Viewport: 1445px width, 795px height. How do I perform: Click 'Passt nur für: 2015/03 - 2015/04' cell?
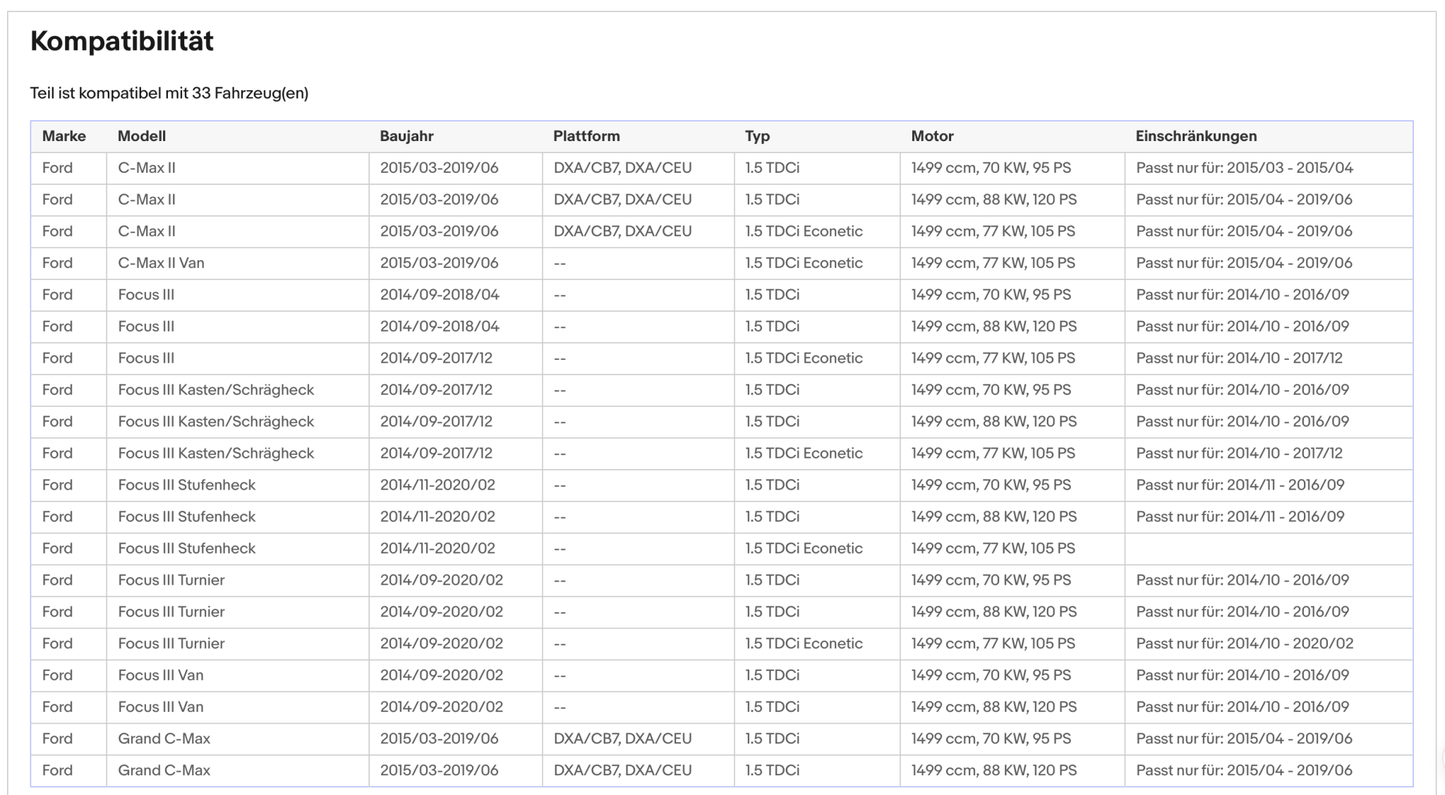1268,168
